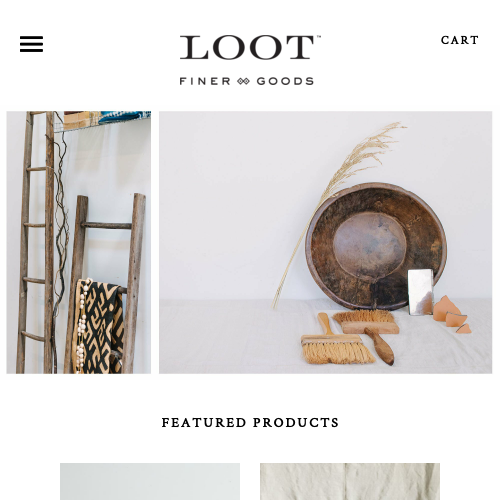
Task: Click the round dark wooden bowl
Action: [x=376, y=246]
